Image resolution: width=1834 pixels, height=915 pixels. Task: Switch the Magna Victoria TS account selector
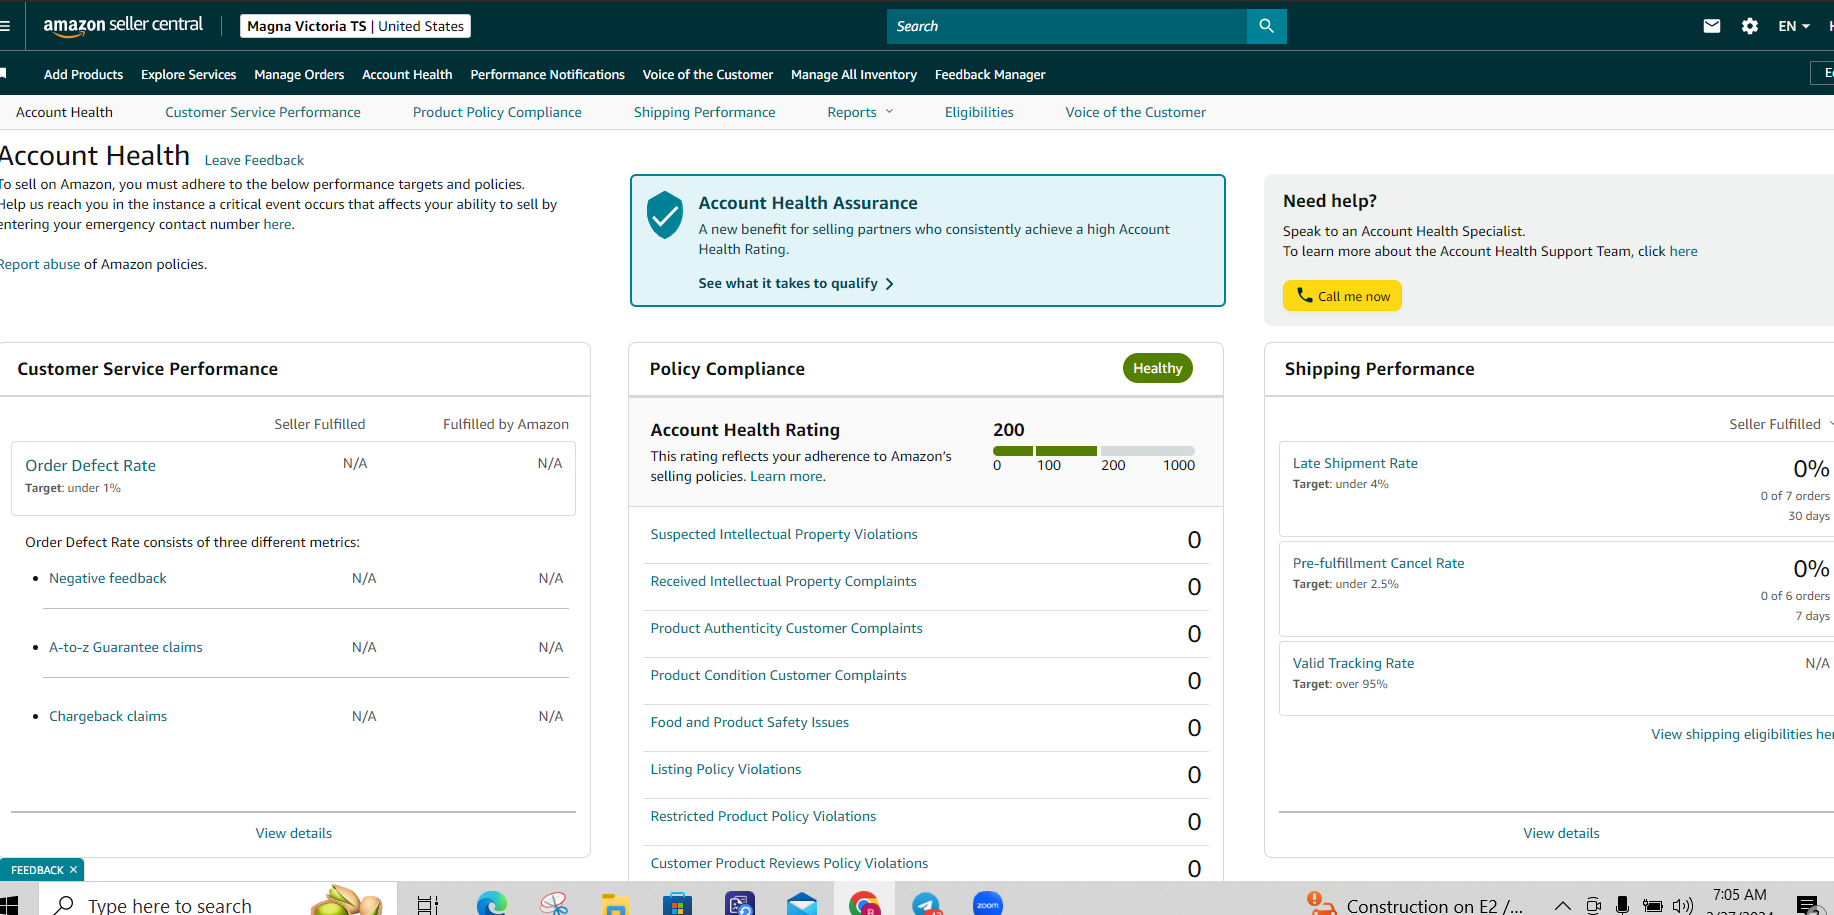click(355, 26)
